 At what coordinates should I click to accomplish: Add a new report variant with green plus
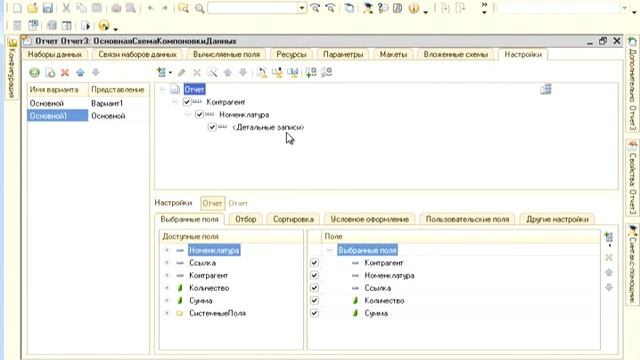pos(35,73)
